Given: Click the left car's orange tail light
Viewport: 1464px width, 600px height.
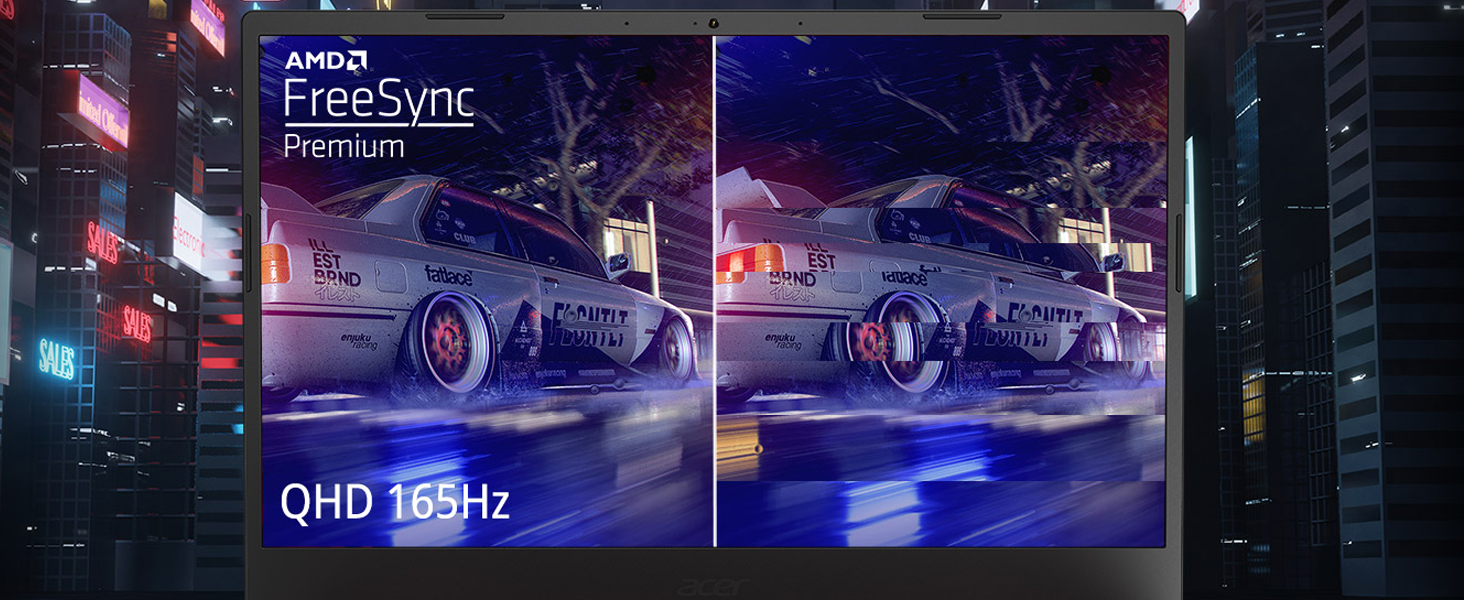Looking at the screenshot, I should (275, 263).
